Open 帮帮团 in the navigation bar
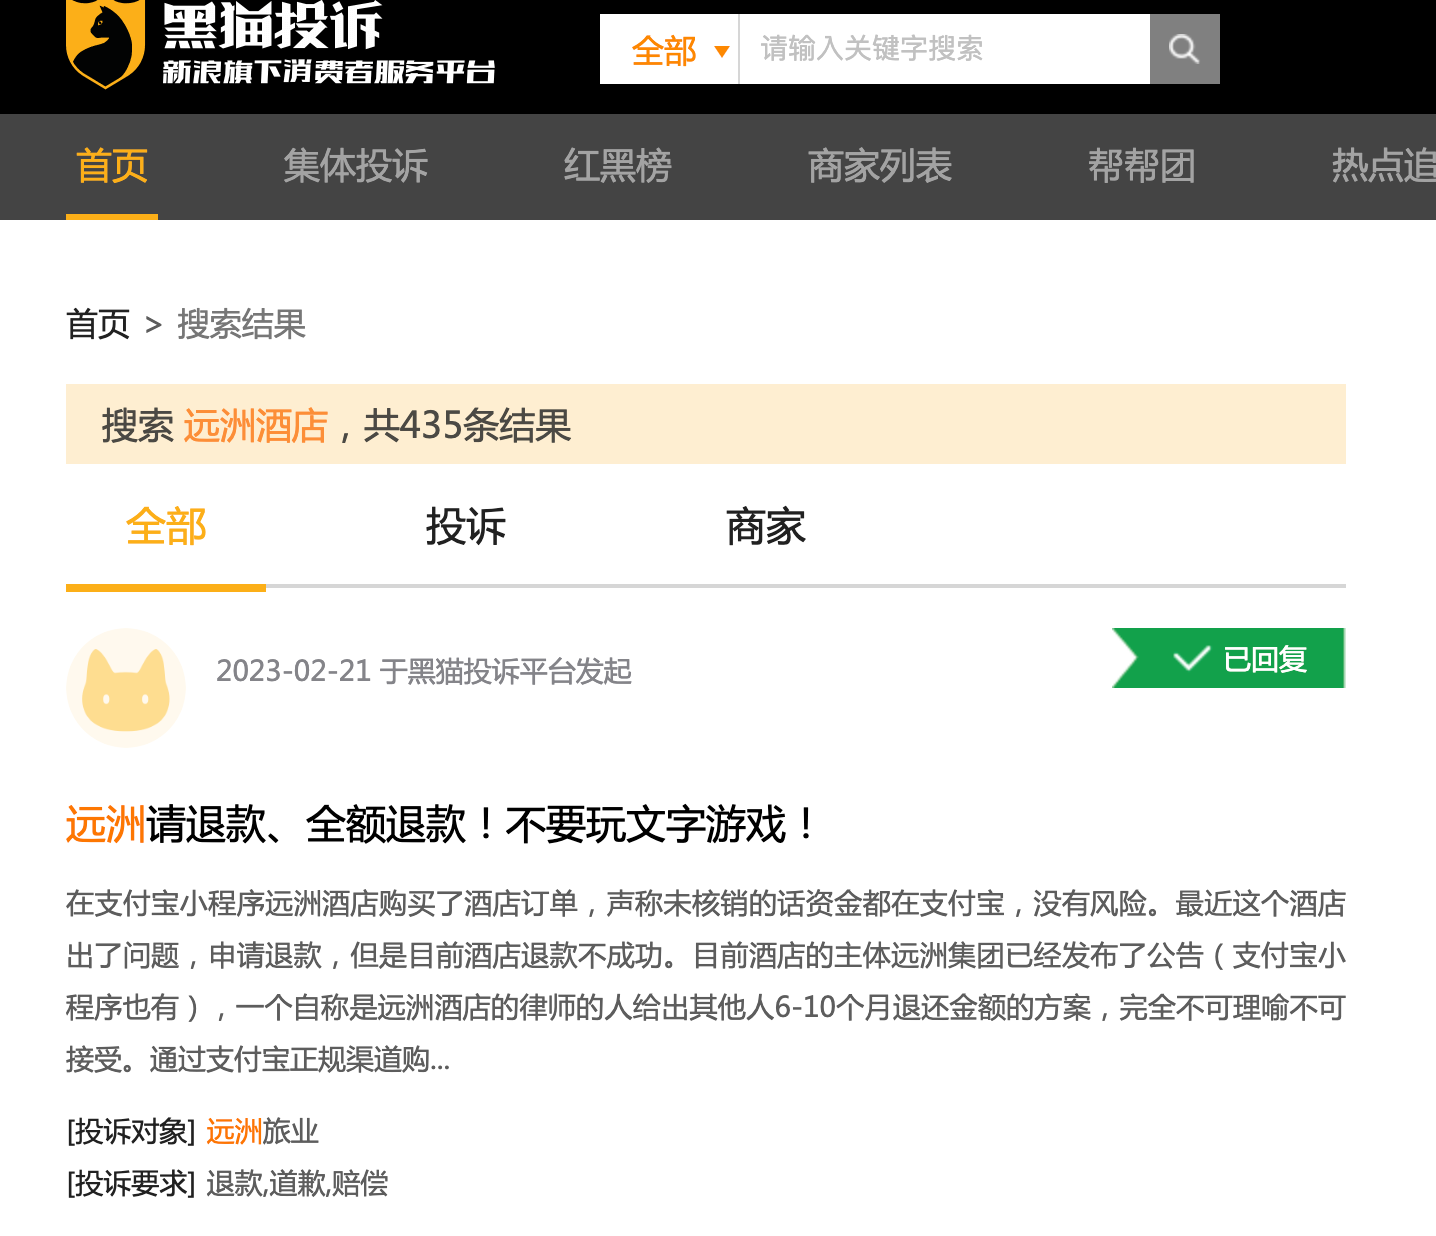1436x1236 pixels. (1142, 166)
